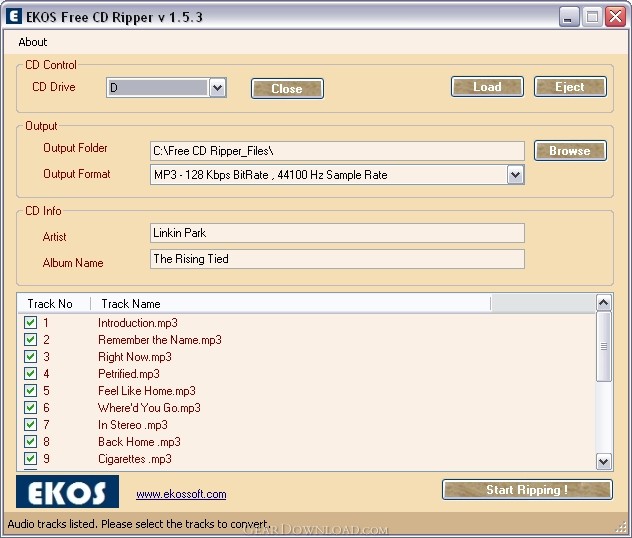Select Petrified.mp3 track
The image size is (632, 538).
129,374
